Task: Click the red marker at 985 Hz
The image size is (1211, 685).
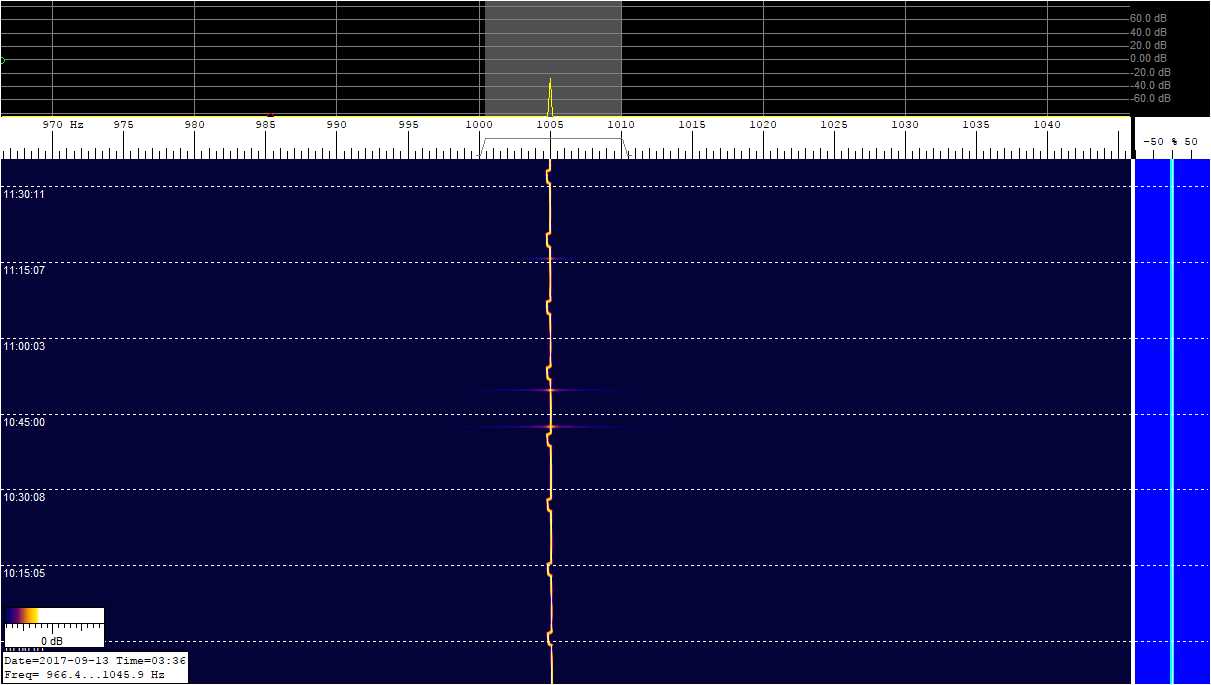Action: point(270,114)
